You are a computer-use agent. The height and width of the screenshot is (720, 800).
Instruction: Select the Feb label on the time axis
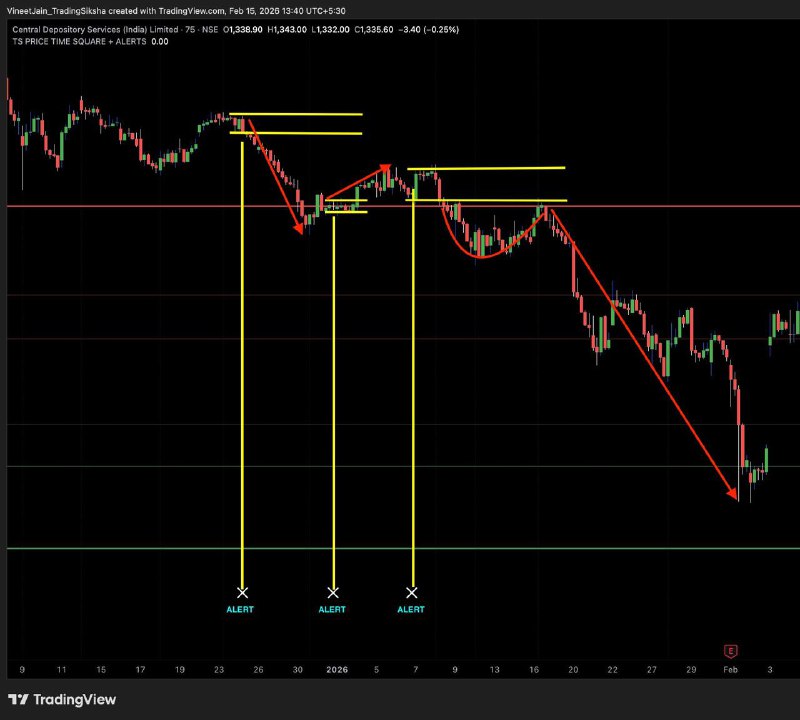point(730,669)
